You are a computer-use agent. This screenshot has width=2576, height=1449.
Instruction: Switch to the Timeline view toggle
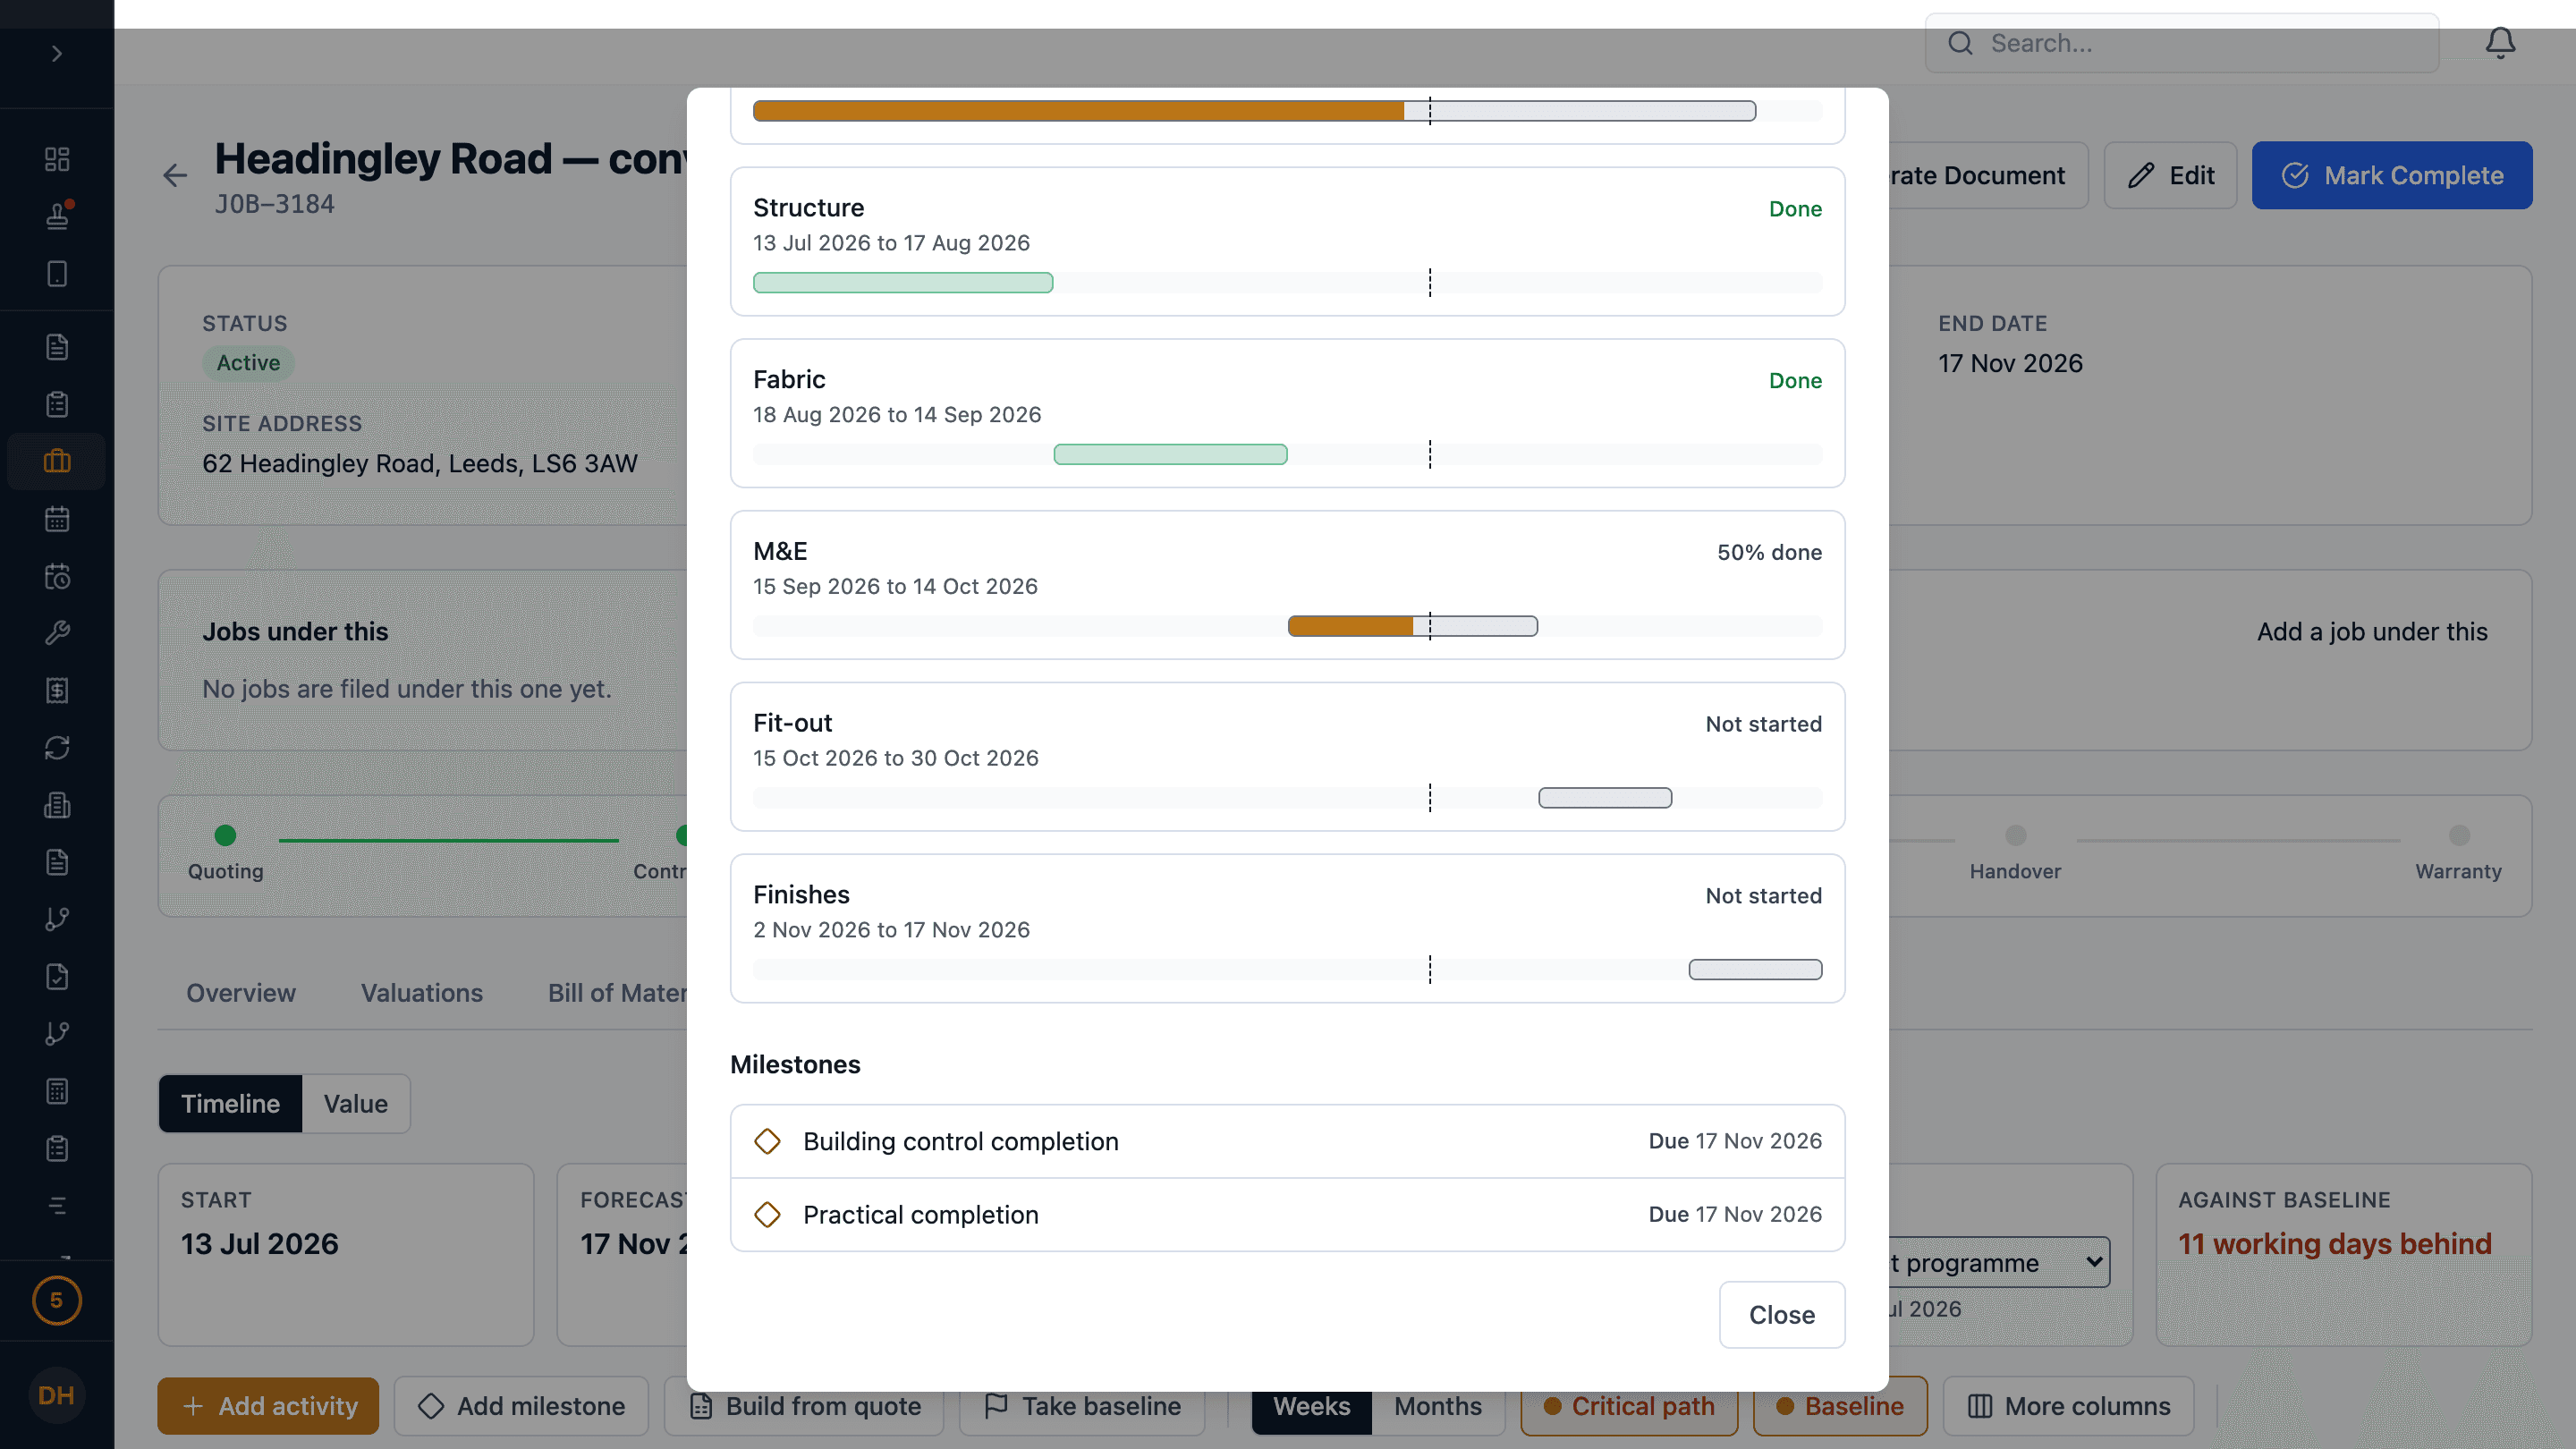(x=230, y=1103)
